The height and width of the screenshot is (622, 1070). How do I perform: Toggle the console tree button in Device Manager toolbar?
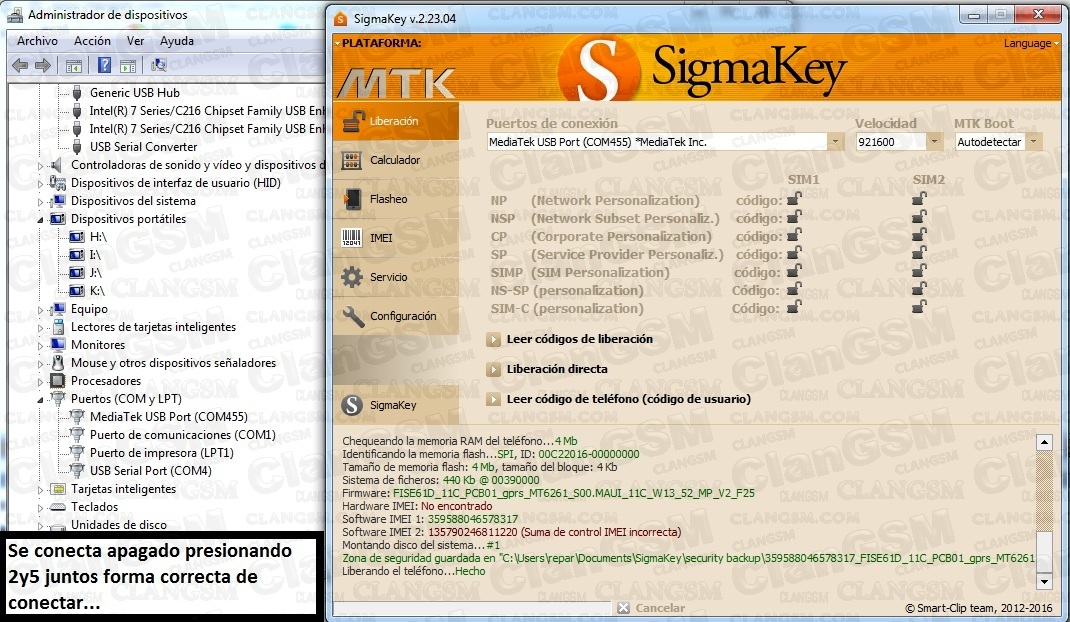pos(74,66)
